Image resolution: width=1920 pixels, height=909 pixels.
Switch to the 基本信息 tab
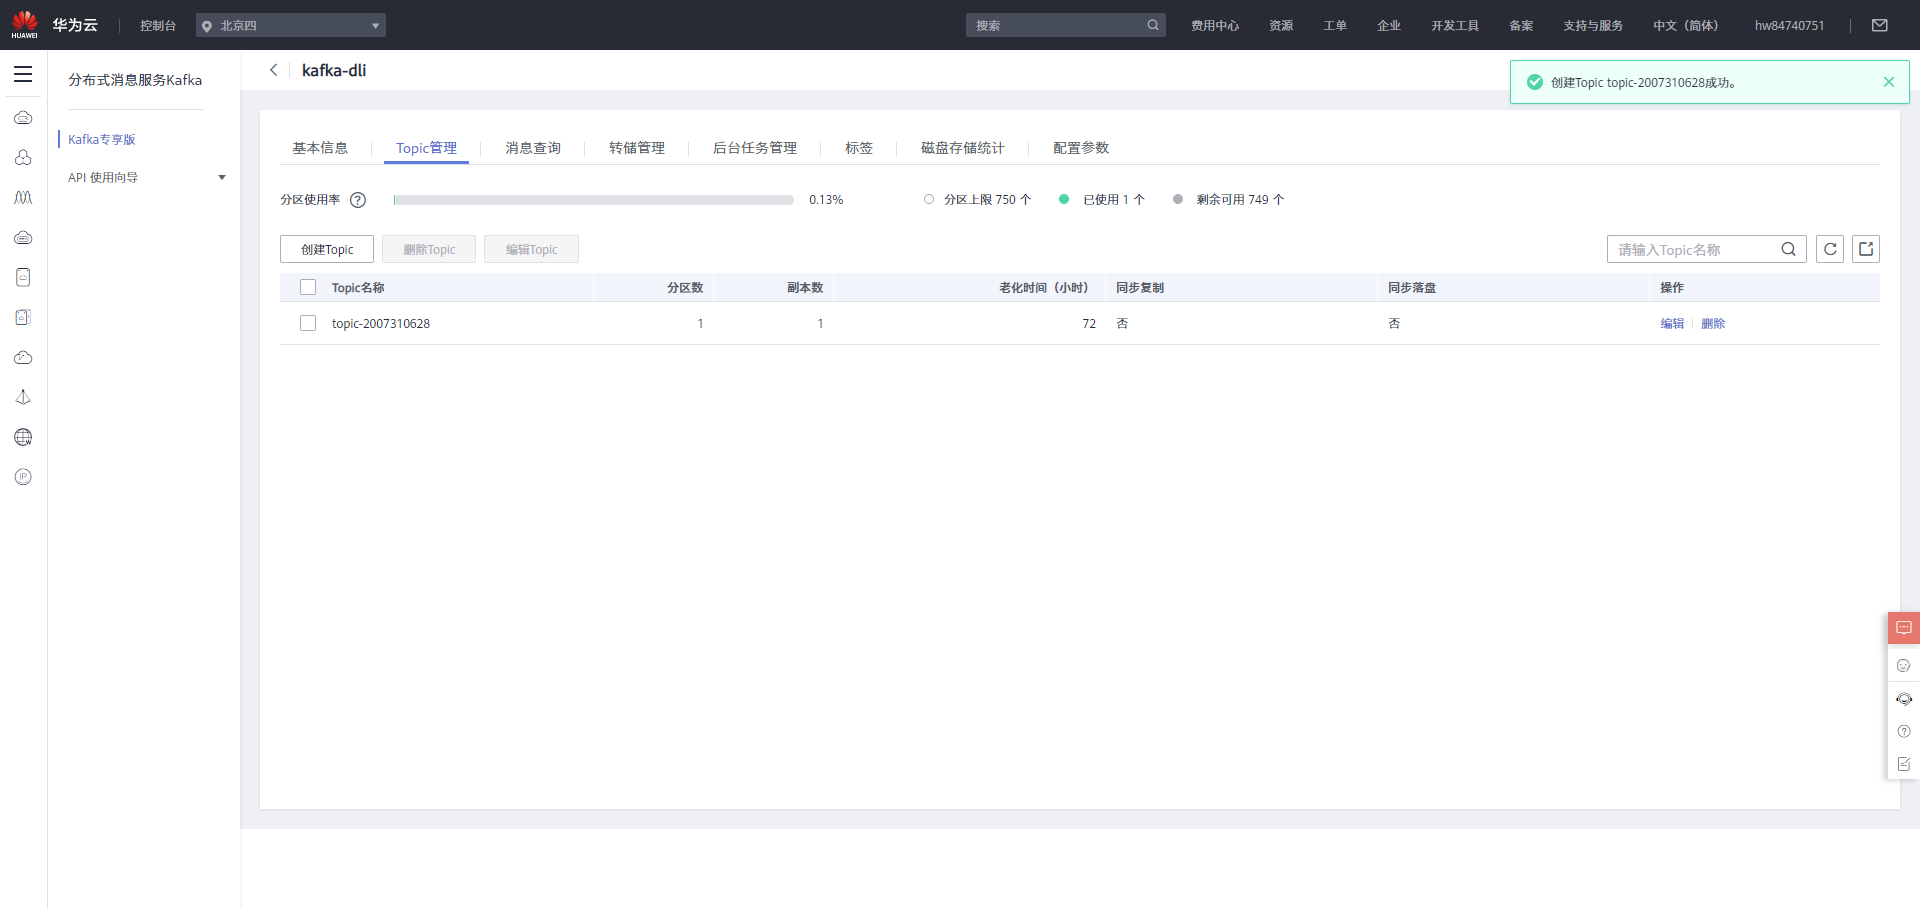(320, 148)
